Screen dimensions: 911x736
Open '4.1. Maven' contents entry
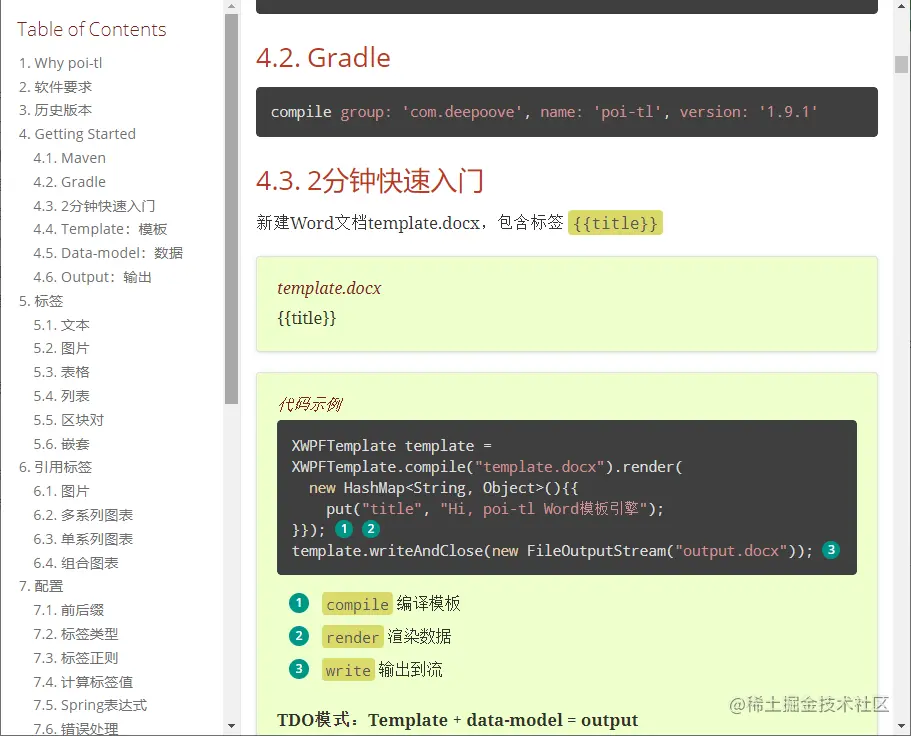(69, 158)
